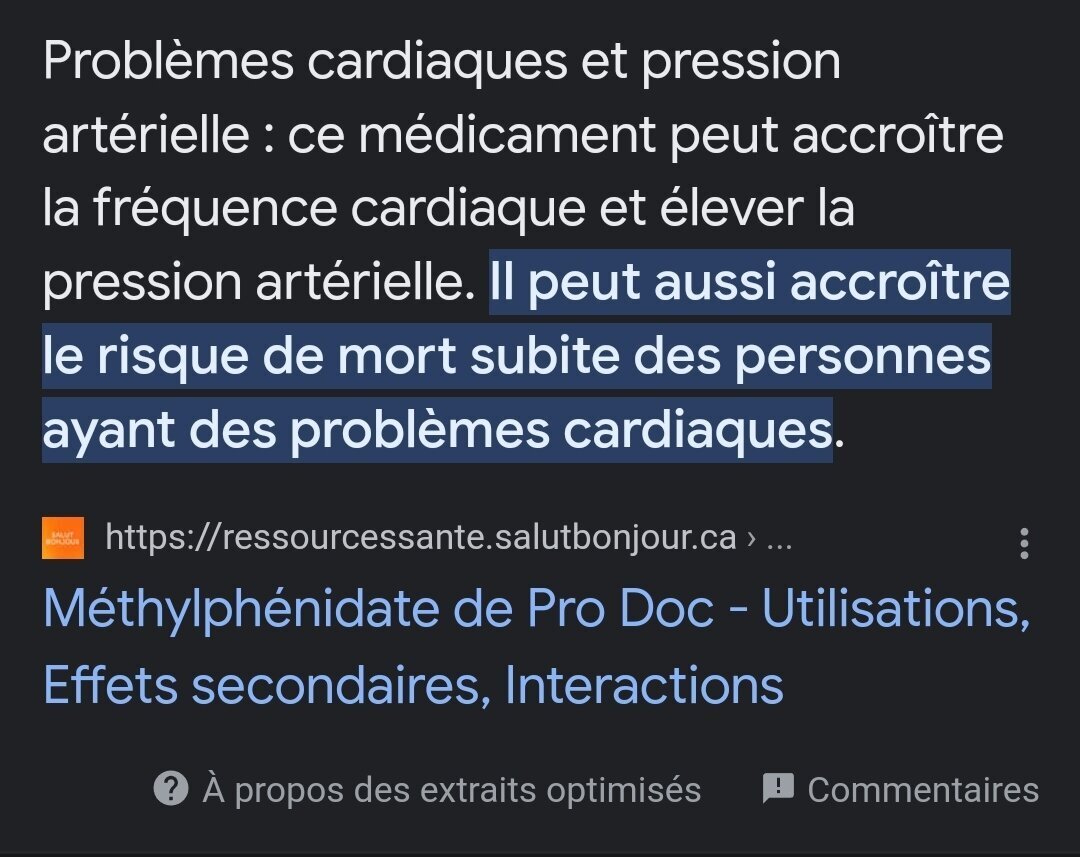The image size is (1080, 857).
Task: Tap "À propos des extraits optimisés"
Action: [451, 790]
